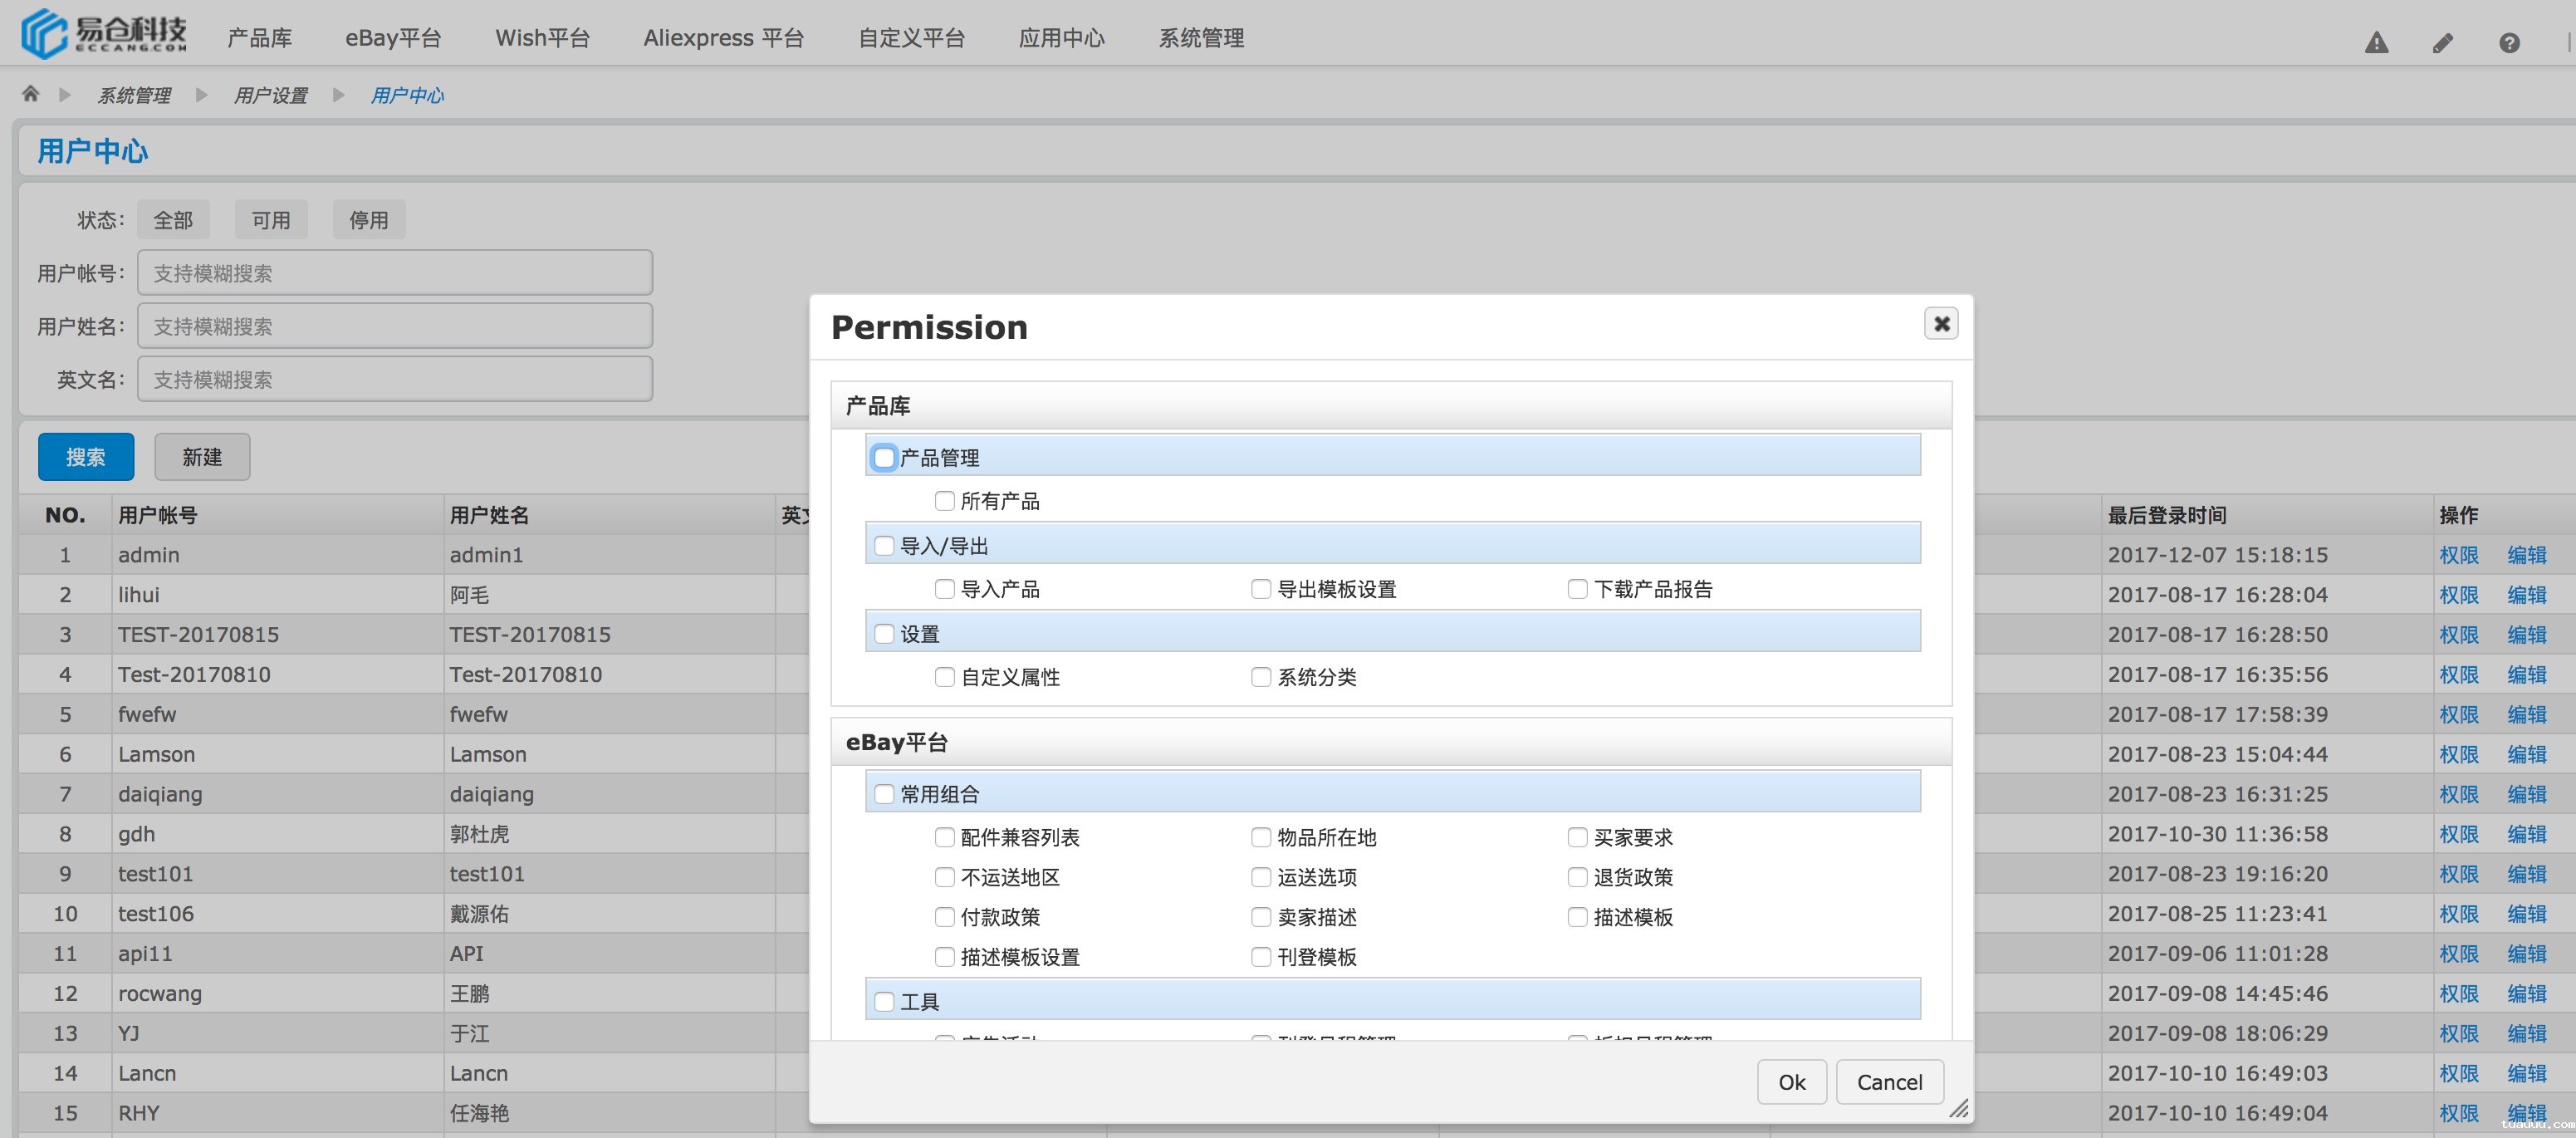Open the Wish平台 menu item
This screenshot has height=1138, width=2576.
tap(542, 38)
